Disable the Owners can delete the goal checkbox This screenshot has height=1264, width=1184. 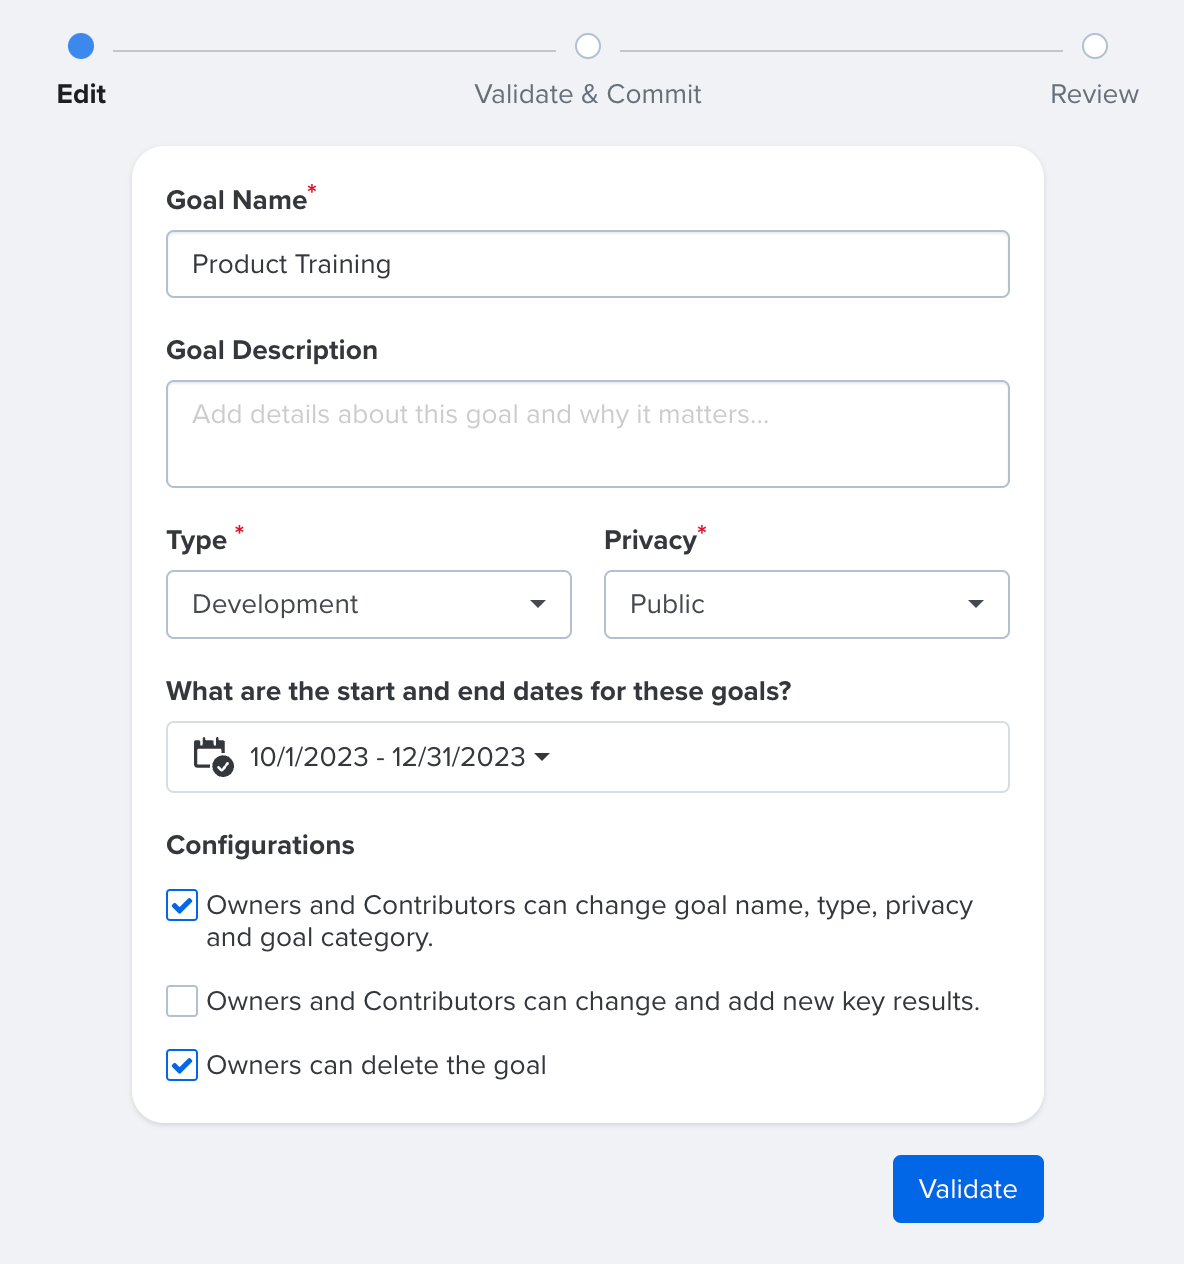click(181, 1065)
